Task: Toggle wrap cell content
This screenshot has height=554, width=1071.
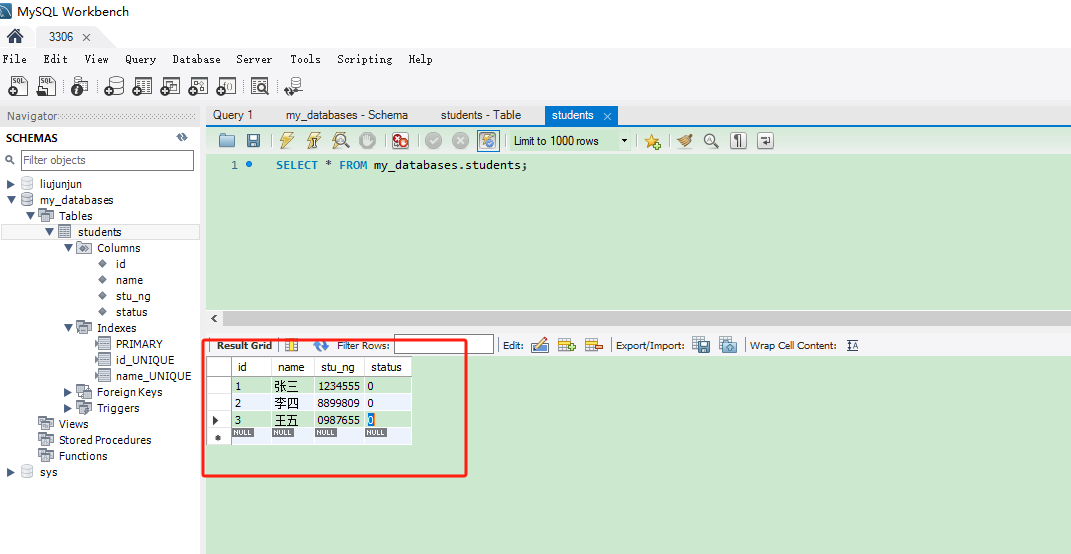Action: coord(852,346)
